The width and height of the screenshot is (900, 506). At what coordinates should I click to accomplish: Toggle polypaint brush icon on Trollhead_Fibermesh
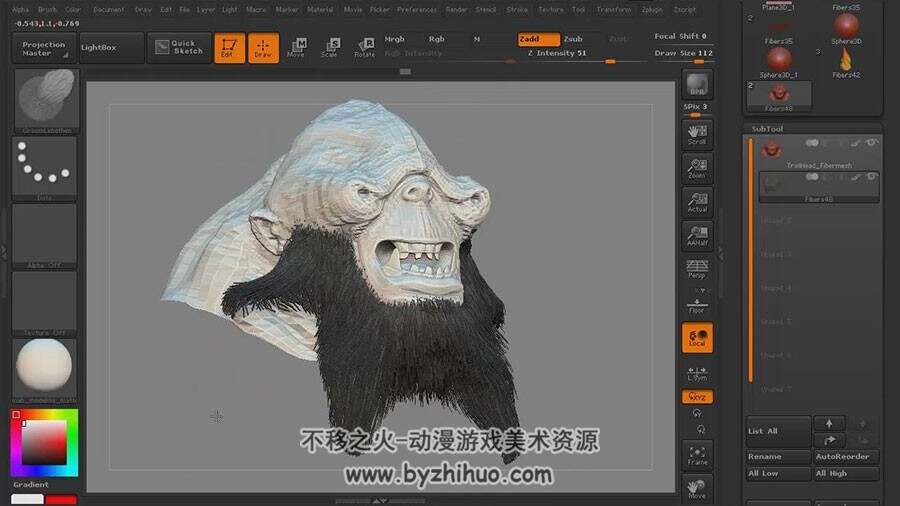(856, 143)
